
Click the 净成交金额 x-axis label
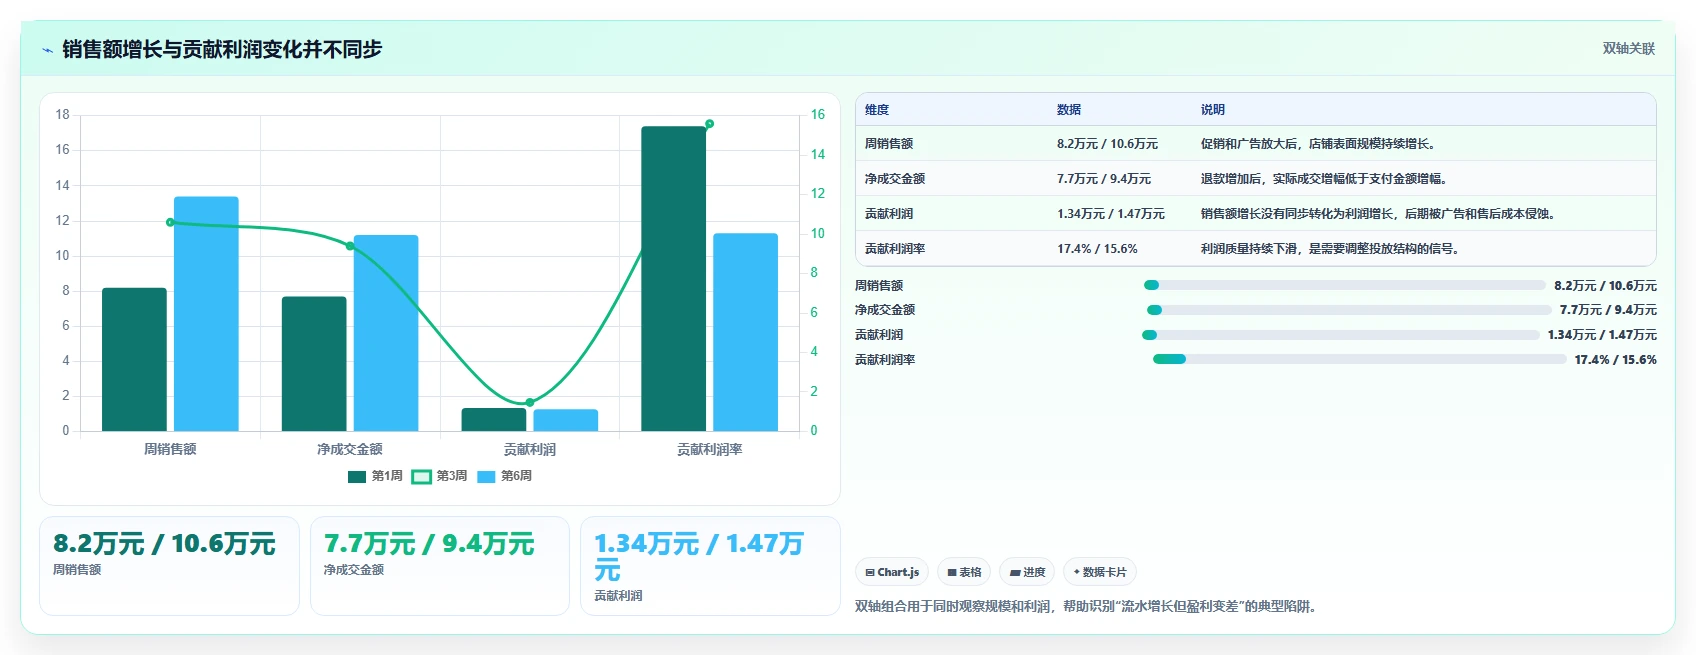click(x=350, y=449)
